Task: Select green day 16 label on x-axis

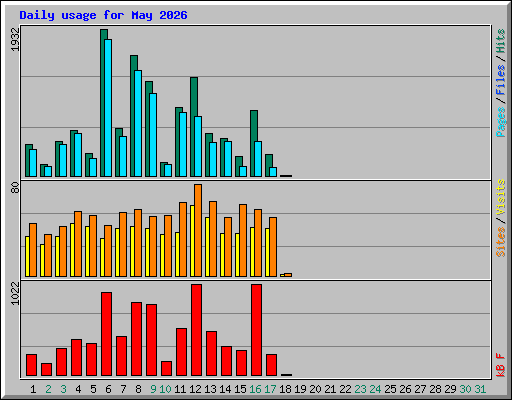Action: coord(255,389)
